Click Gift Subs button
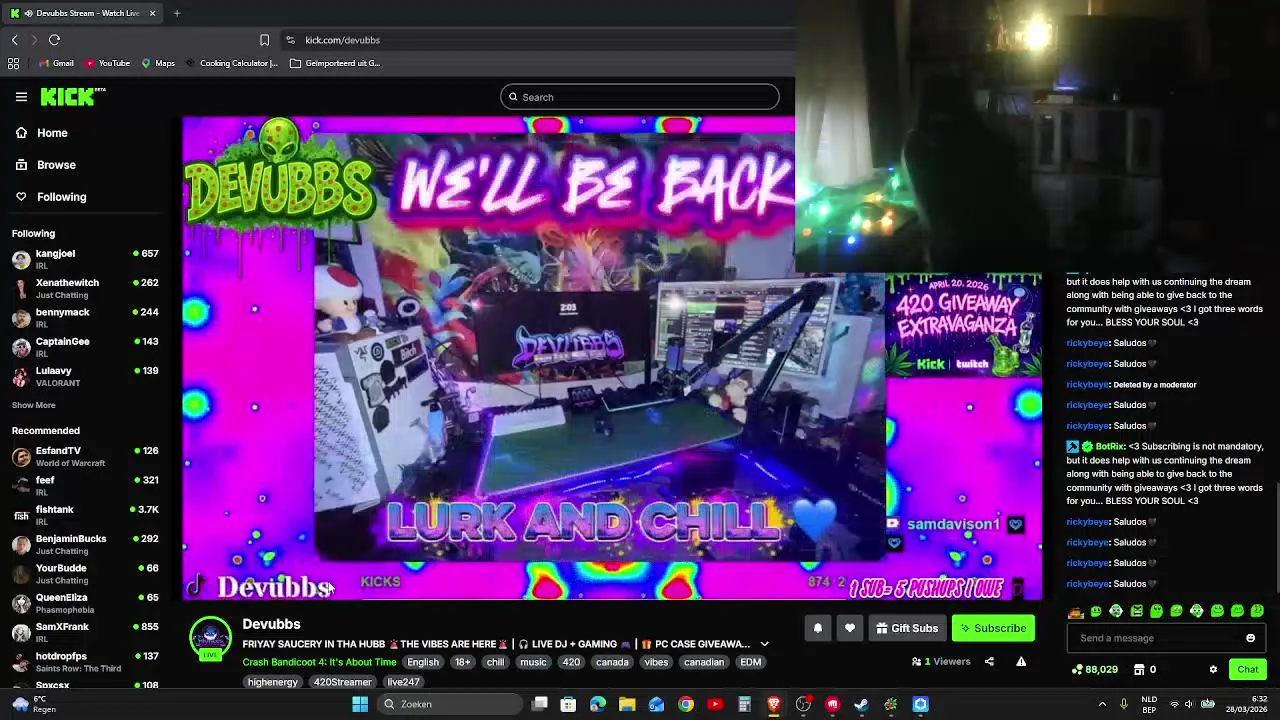This screenshot has width=1280, height=720. click(x=907, y=628)
